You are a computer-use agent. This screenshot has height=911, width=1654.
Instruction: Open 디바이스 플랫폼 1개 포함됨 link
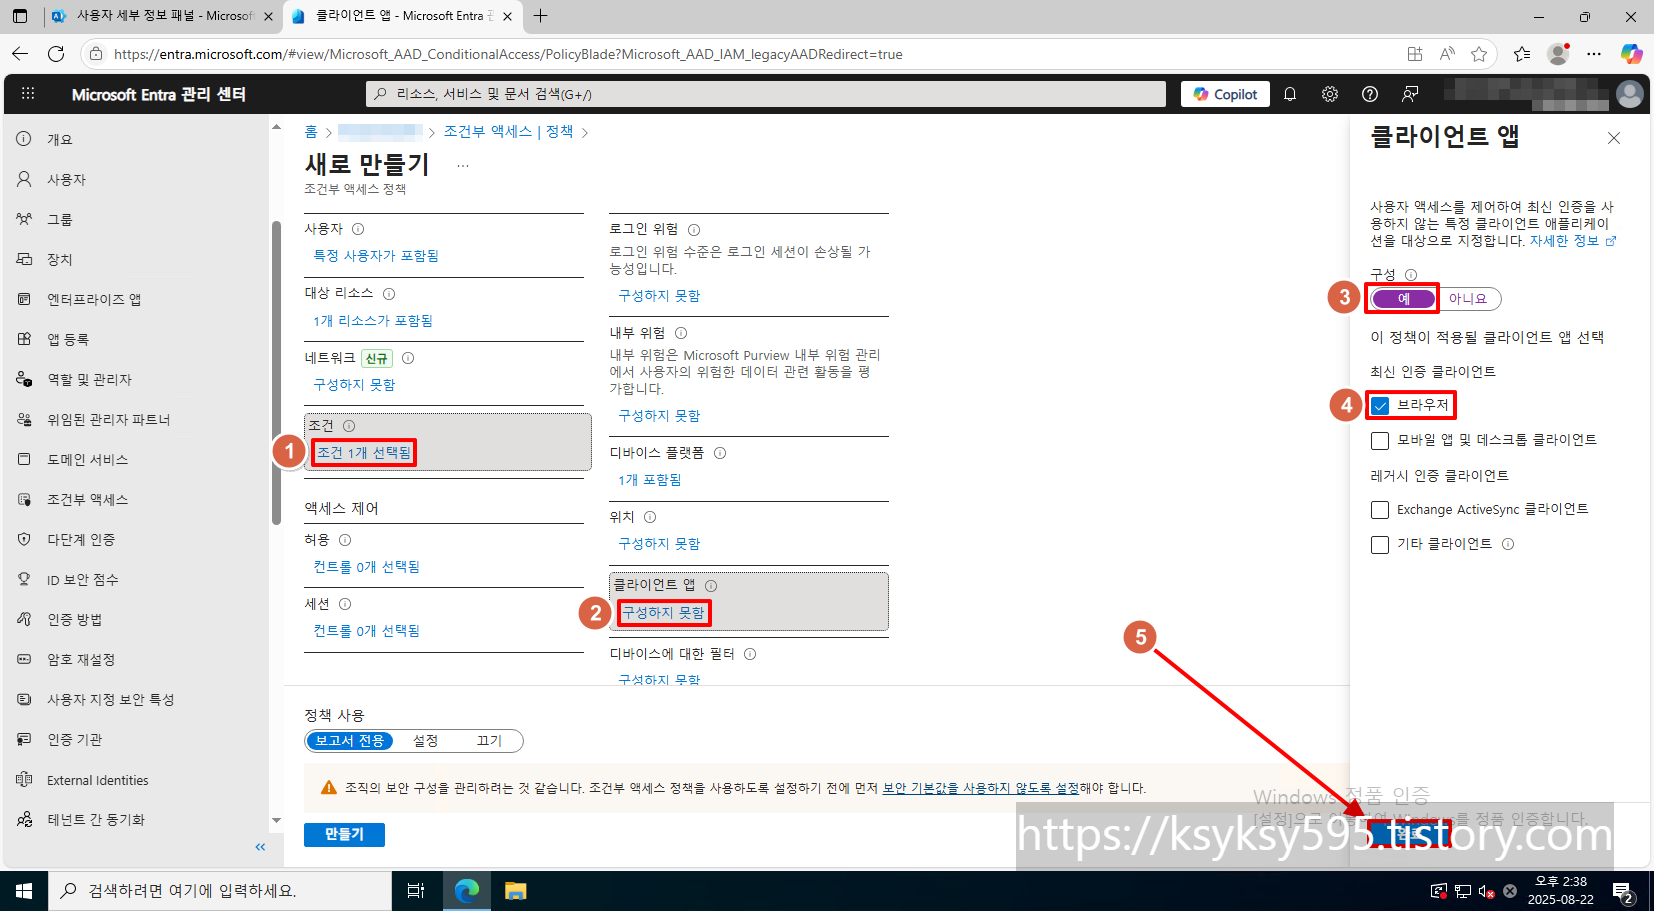pyautogui.click(x=650, y=480)
